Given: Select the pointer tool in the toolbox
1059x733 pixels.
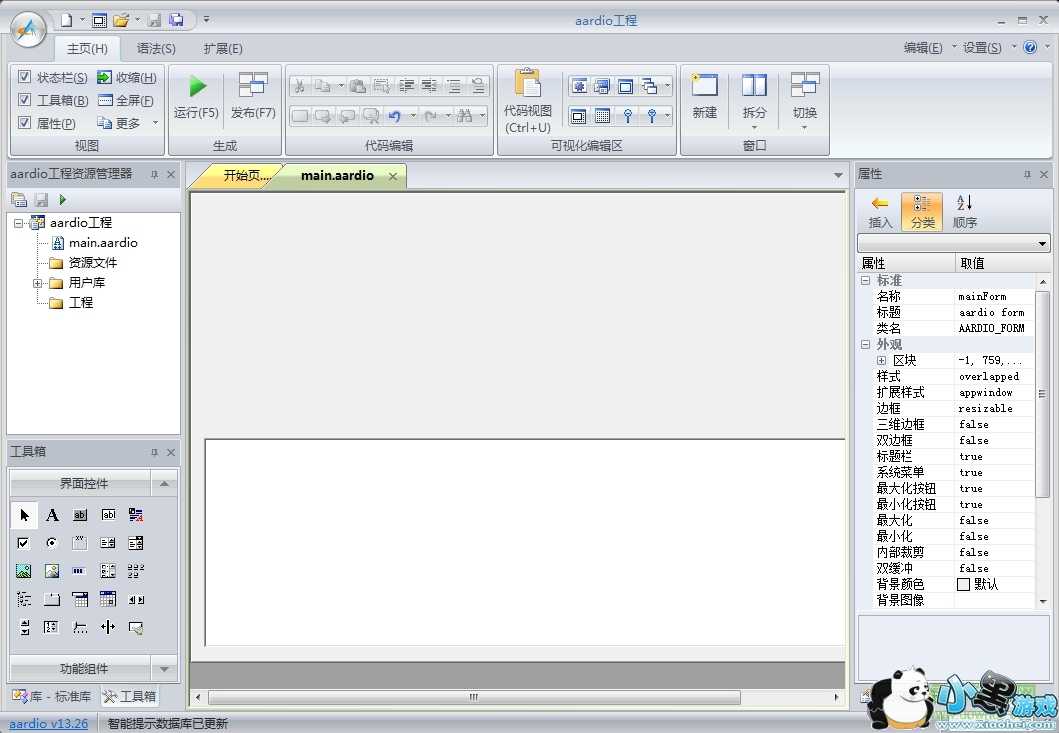Looking at the screenshot, I should [x=24, y=515].
